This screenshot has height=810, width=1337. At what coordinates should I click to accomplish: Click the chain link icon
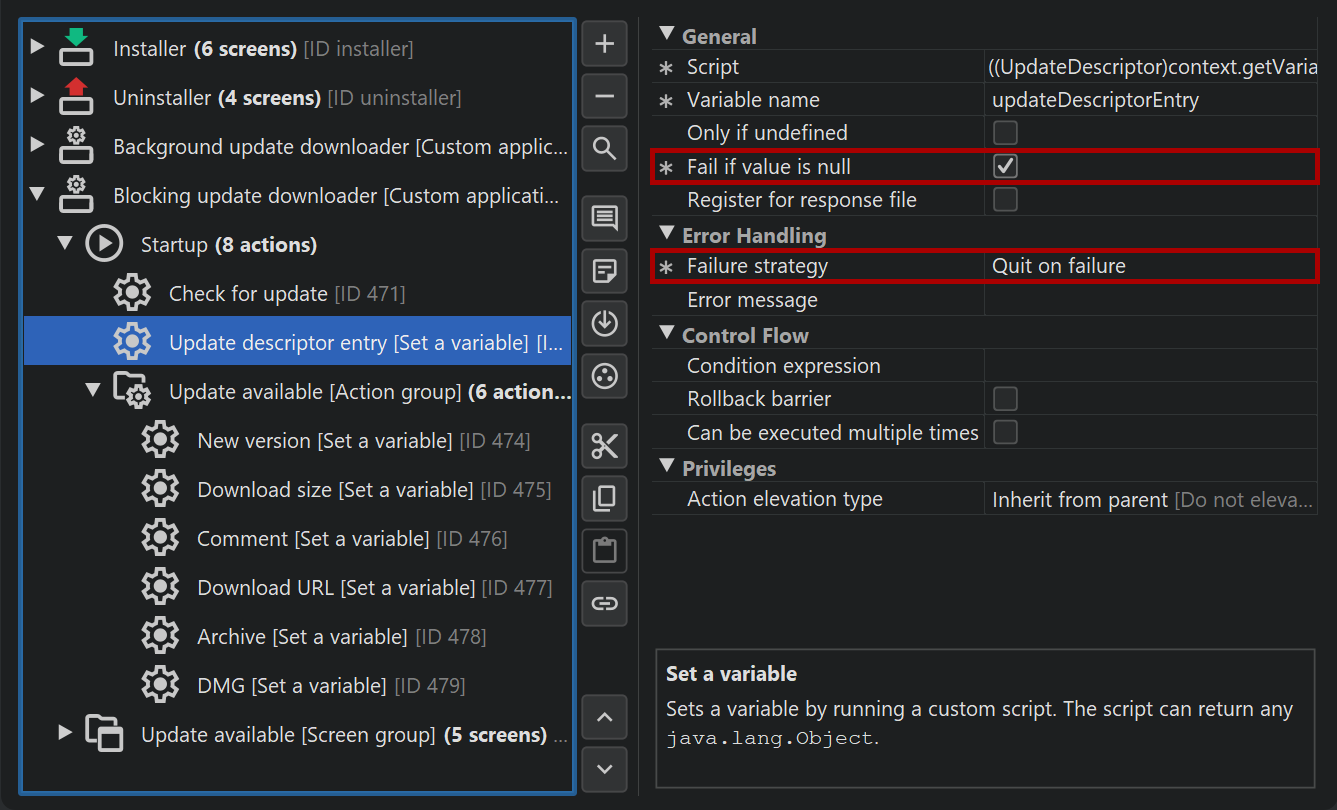click(x=604, y=603)
